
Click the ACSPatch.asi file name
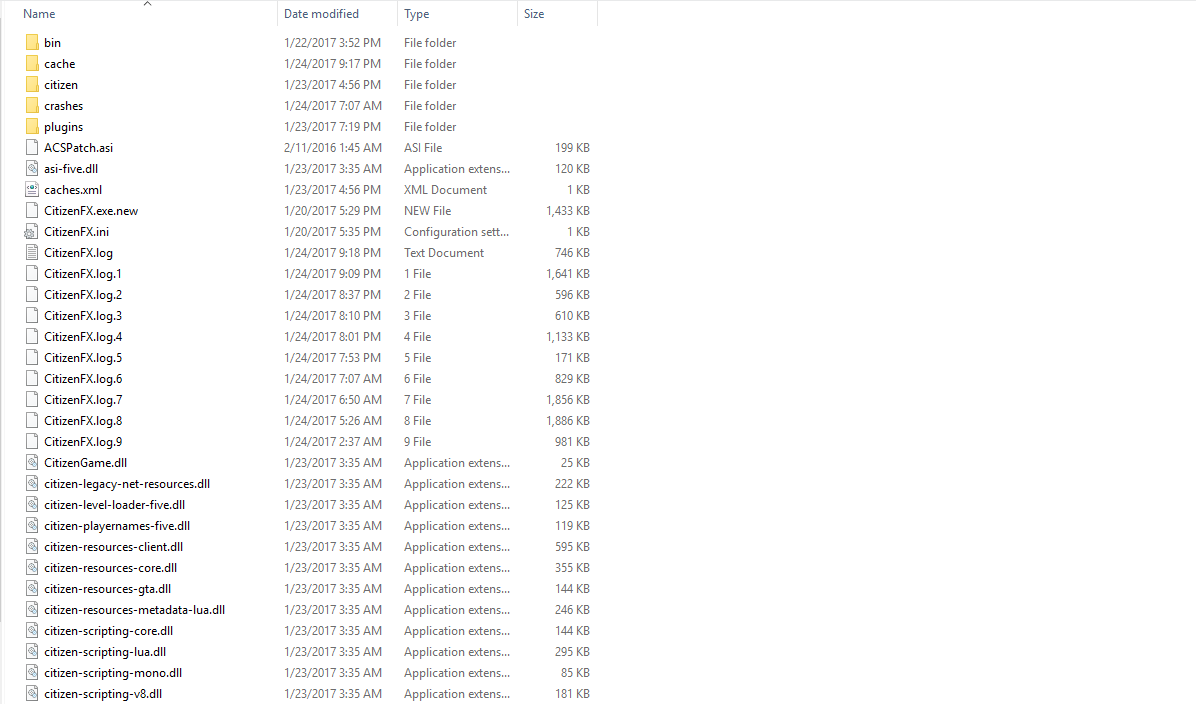coord(79,147)
